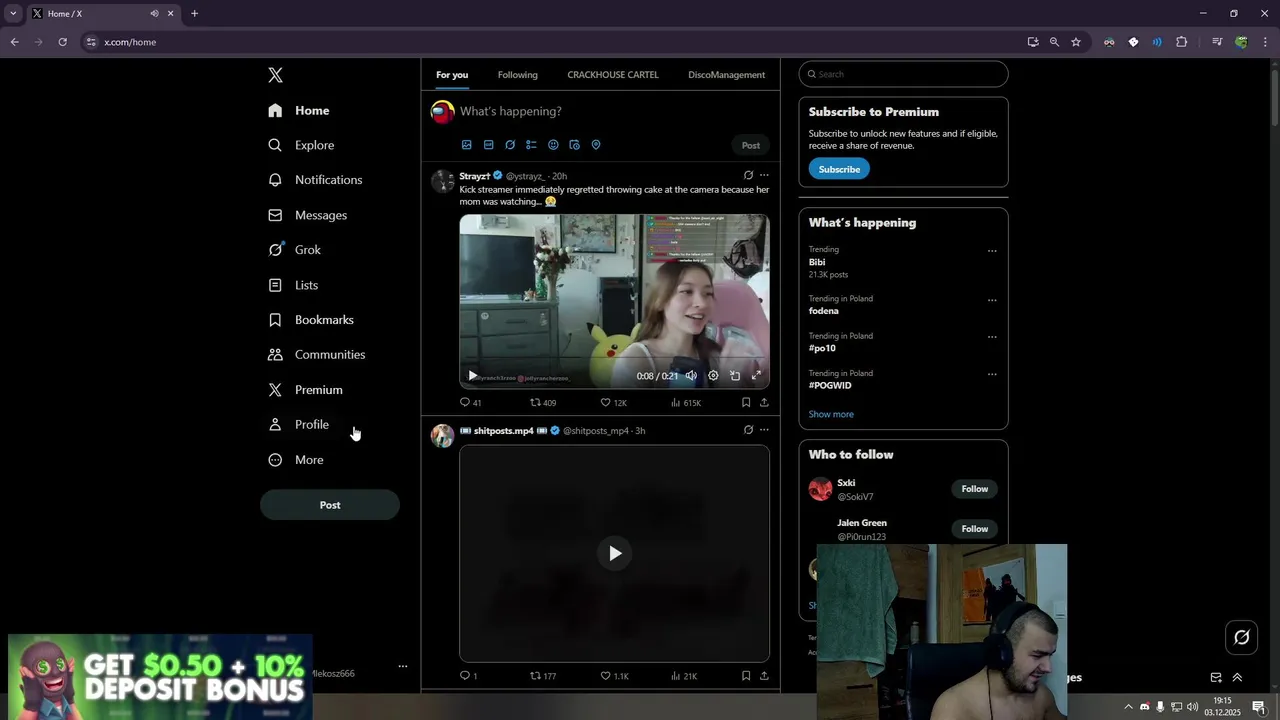Screen dimensions: 1280x720
Task: Open Grok image tool in composer
Action: [x=510, y=145]
